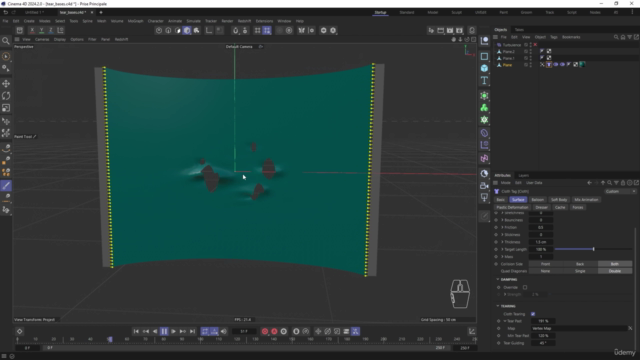
Task: Pause the timeline playback
Action: pos(164,331)
